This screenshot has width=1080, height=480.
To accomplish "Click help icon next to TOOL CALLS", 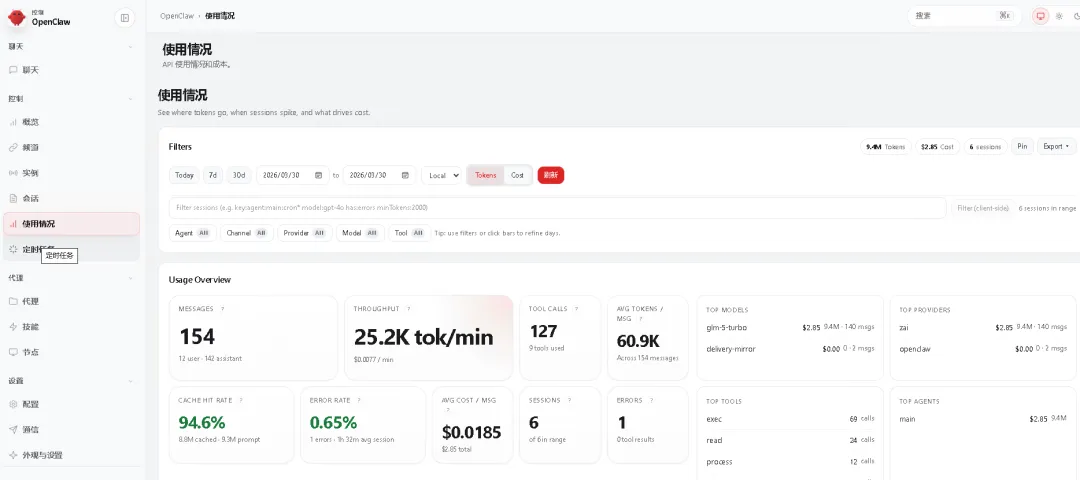I will (x=576, y=309).
